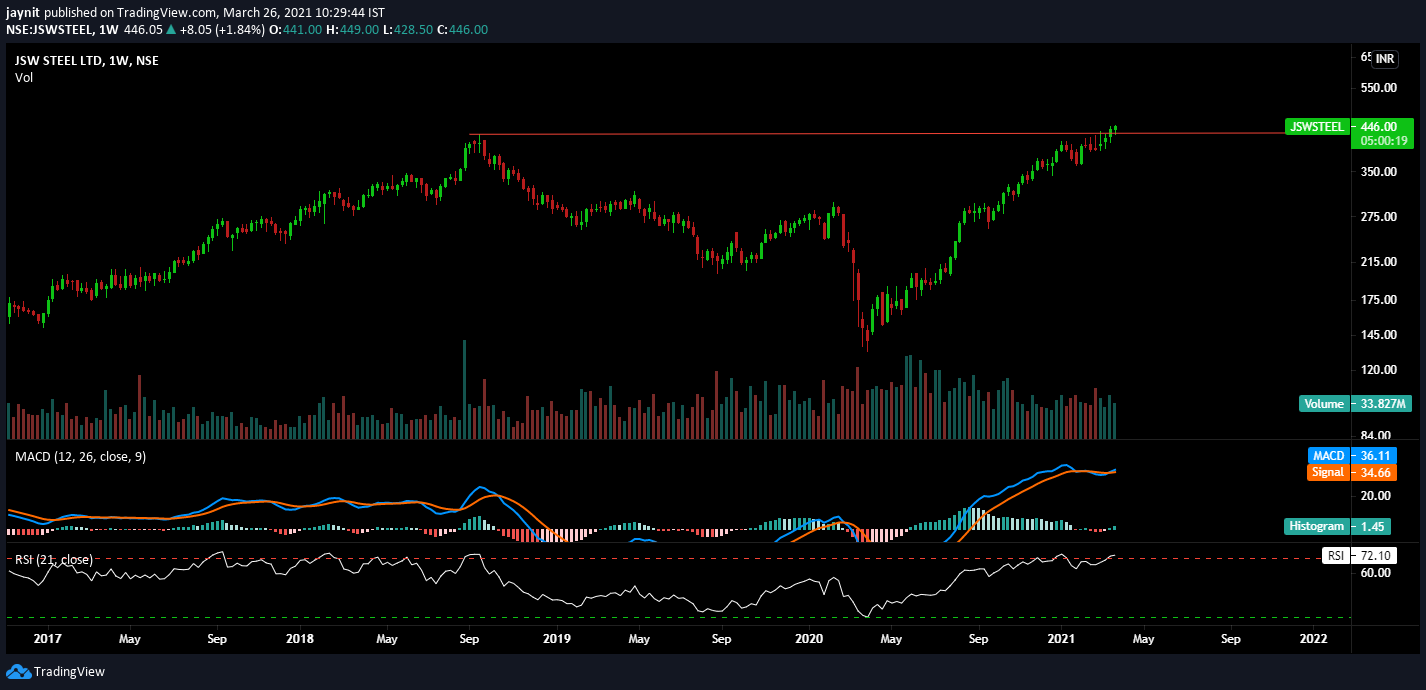Click the 84.00 price axis label

coord(1376,435)
